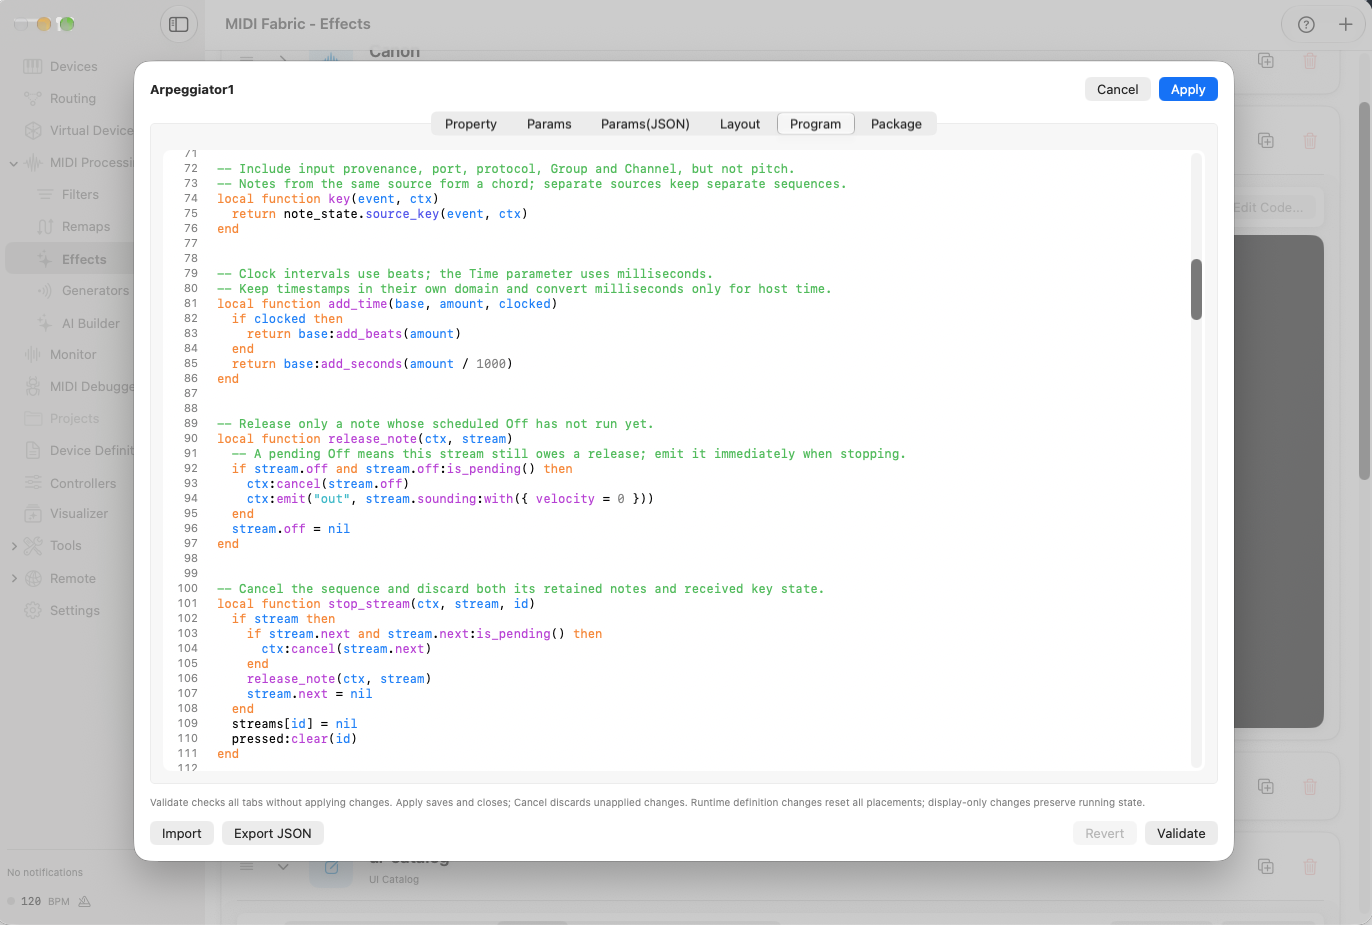Expand the Remote sidebar section
This screenshot has width=1372, height=925.
[x=13, y=578]
